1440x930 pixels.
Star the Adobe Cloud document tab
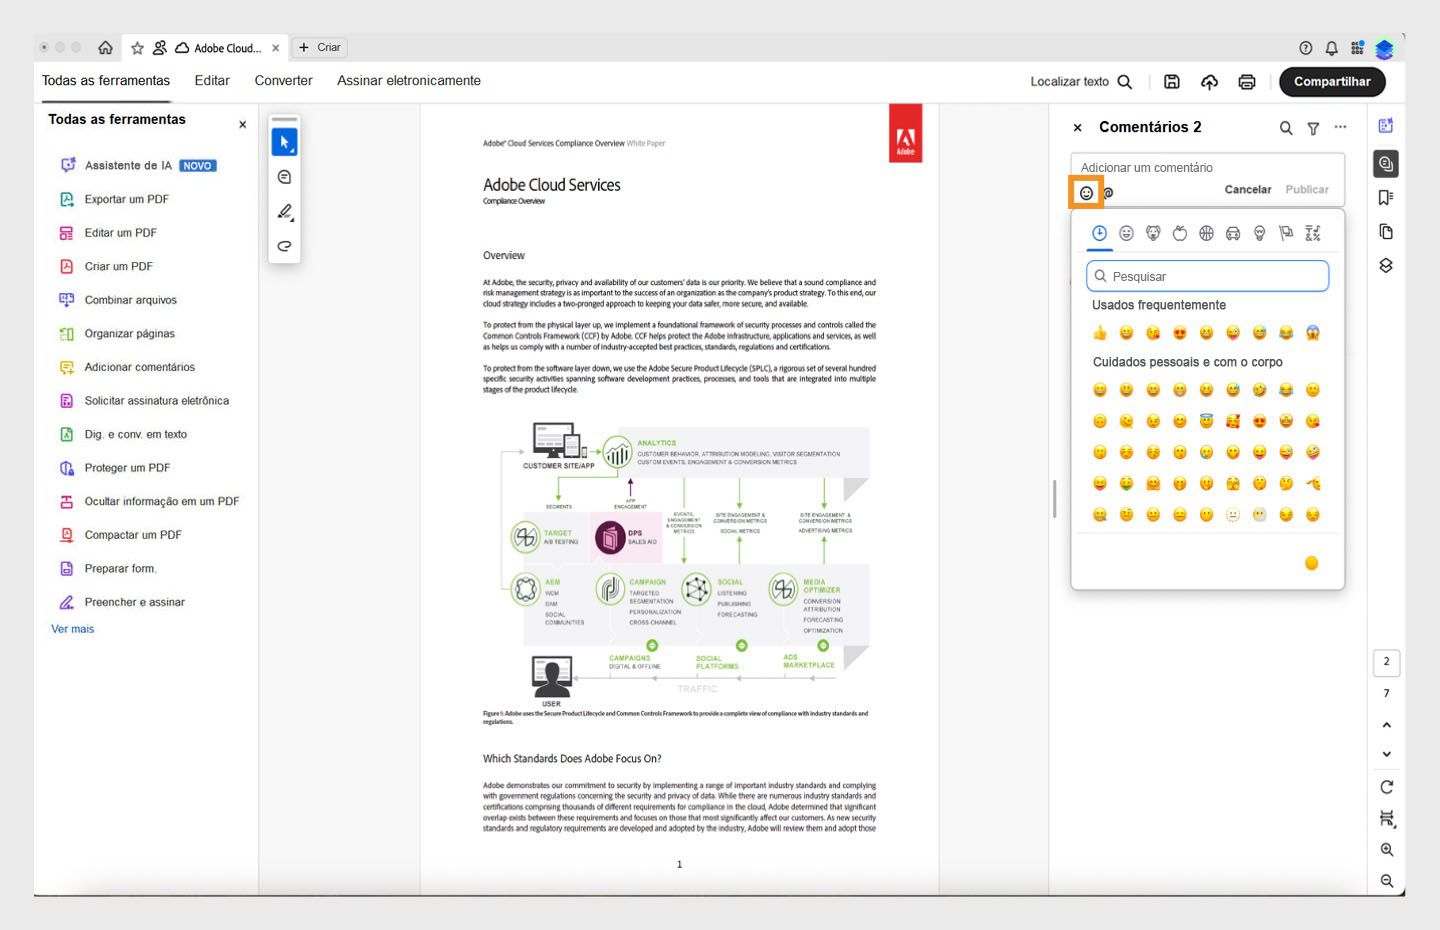pos(137,48)
